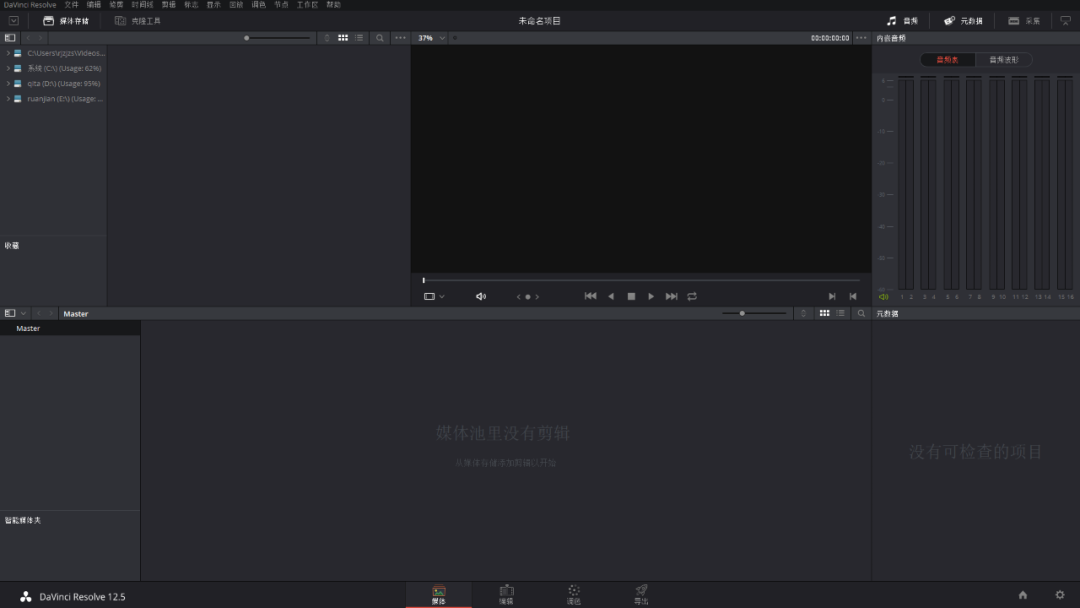Click the green speaker icon below meters

(x=883, y=297)
